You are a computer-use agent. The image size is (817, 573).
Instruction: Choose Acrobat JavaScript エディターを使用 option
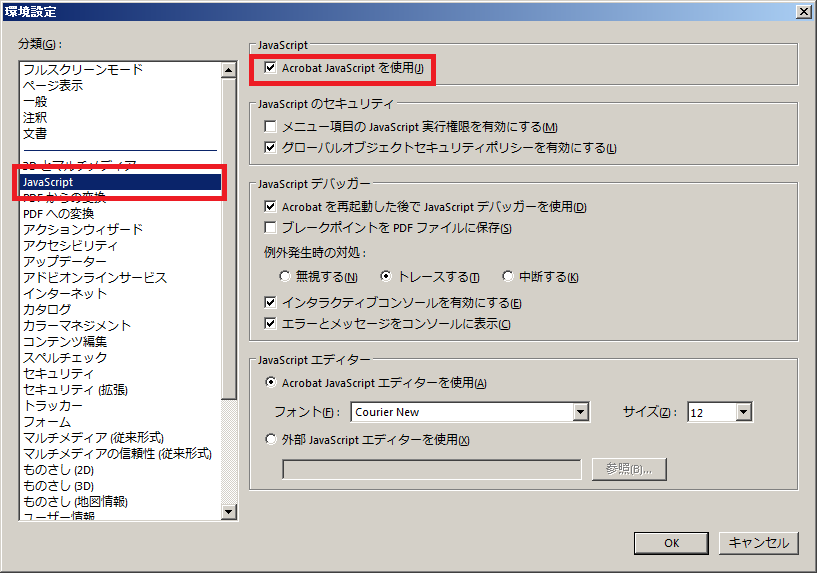[270, 382]
